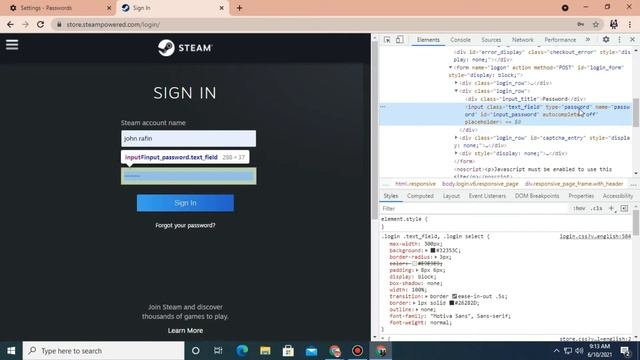Open login.css source link
Image resolution: width=640 pixels, height=360 pixels.
click(595, 236)
